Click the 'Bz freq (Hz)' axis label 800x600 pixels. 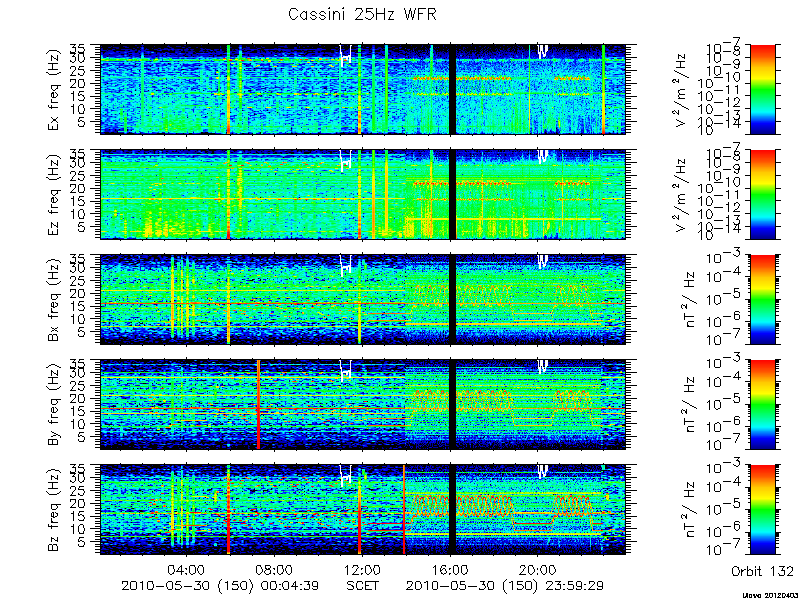click(54, 510)
